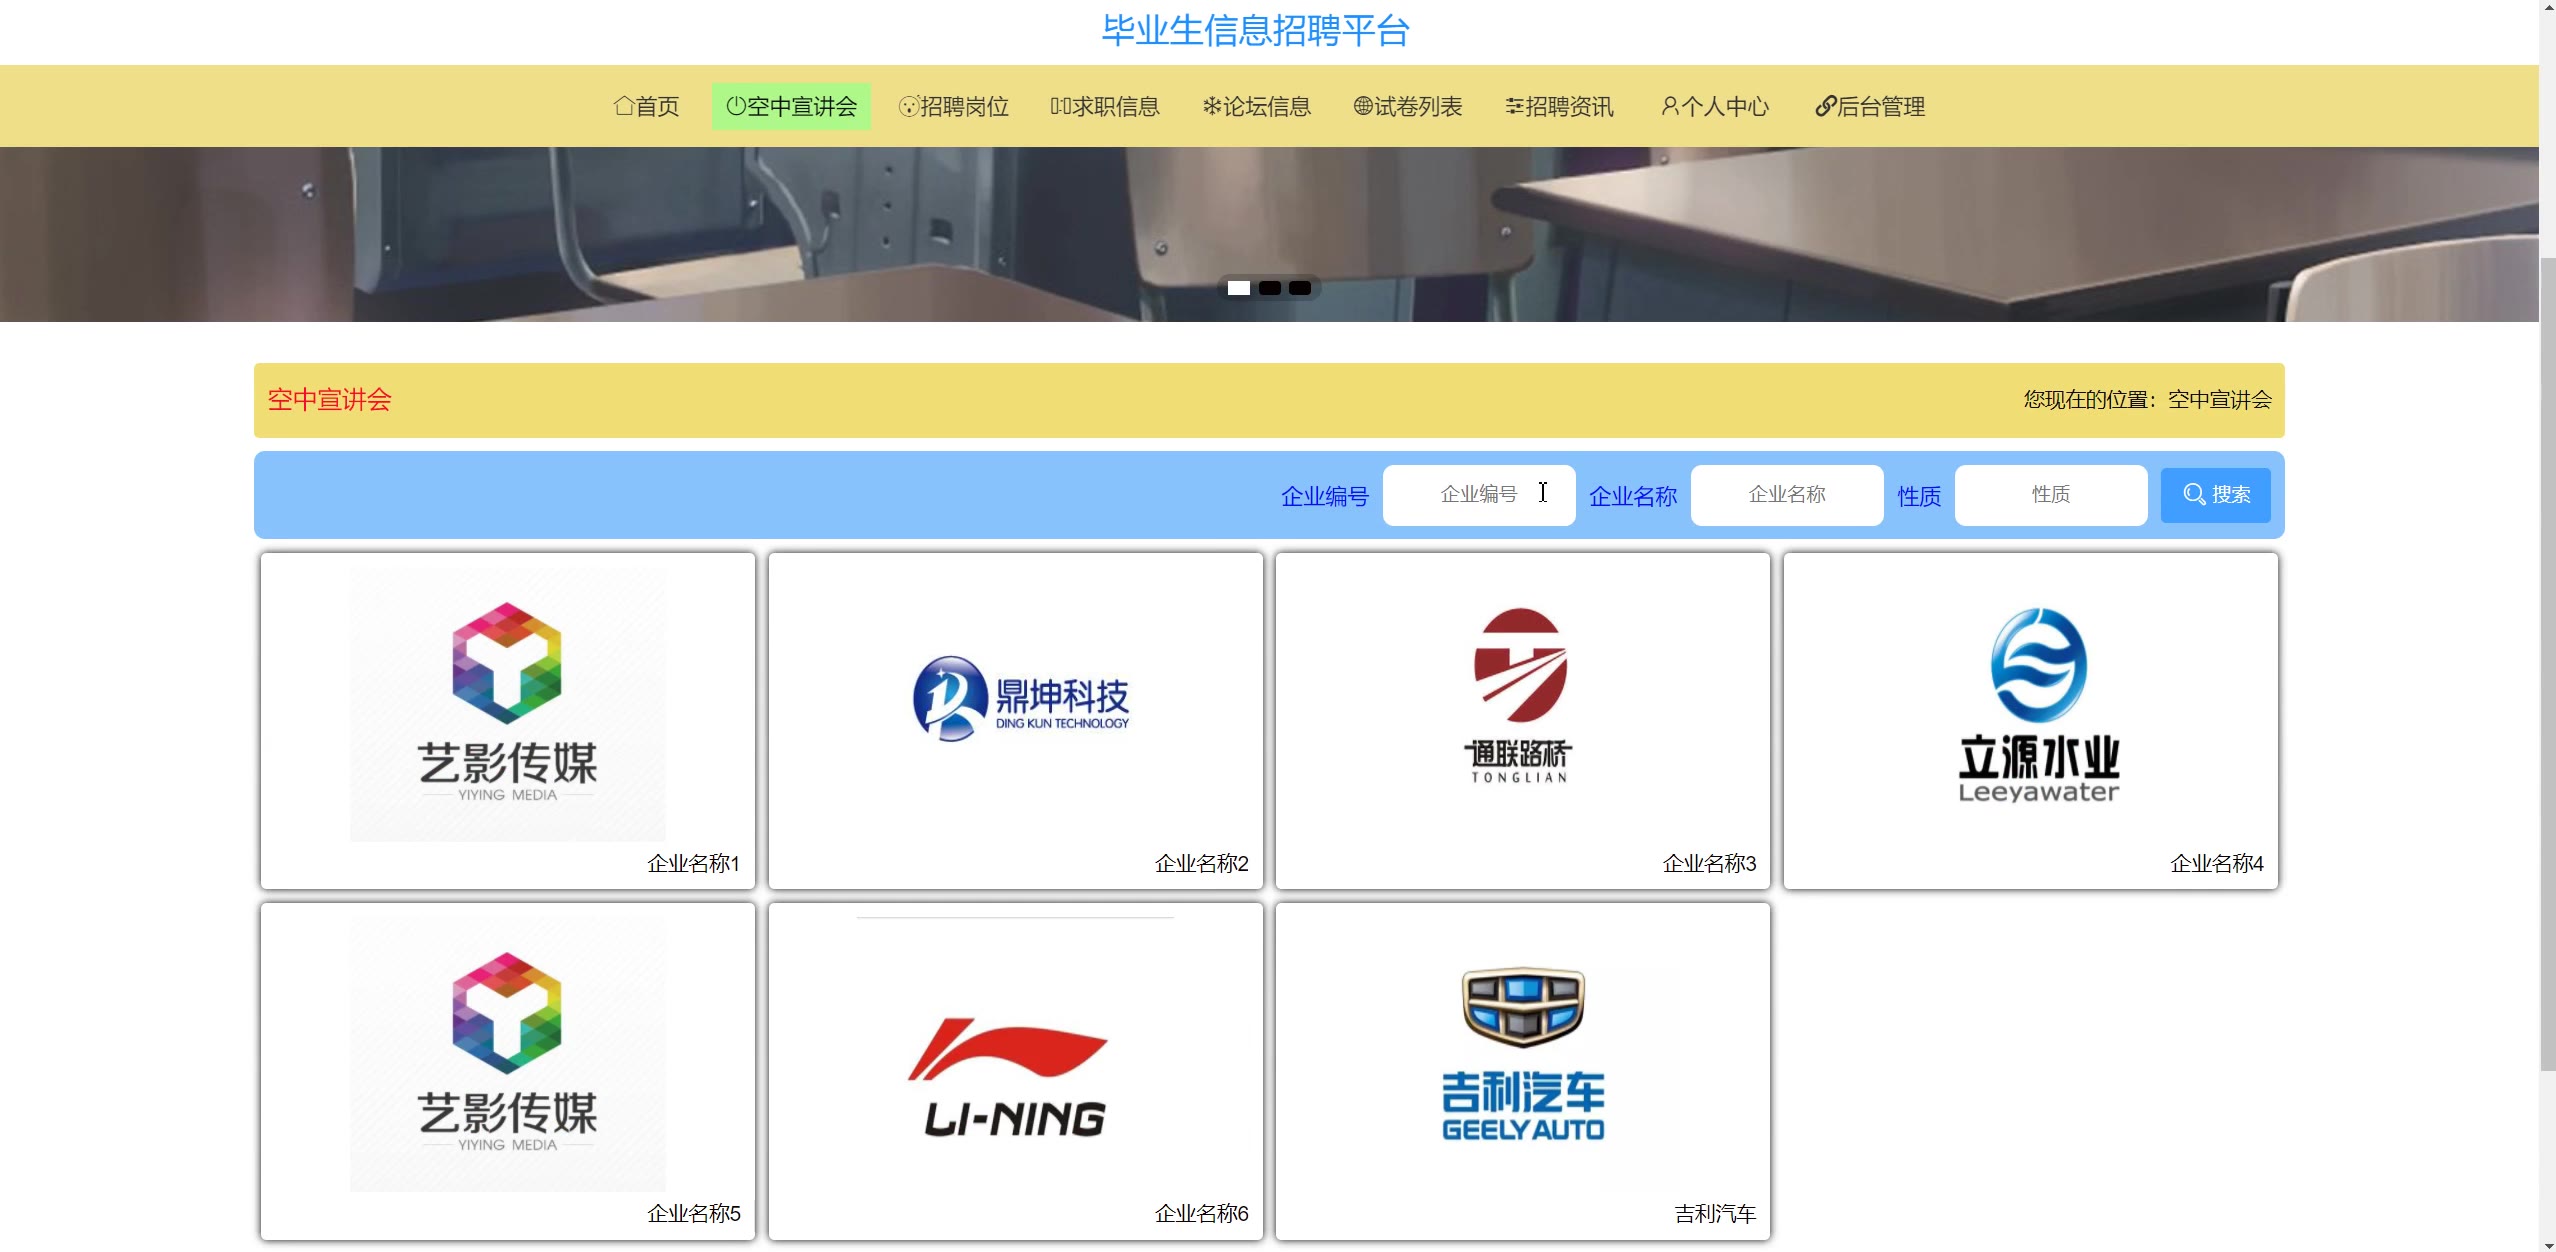2556x1252 pixels.
Task: Open the 后台管理 link
Action: [x=1869, y=106]
